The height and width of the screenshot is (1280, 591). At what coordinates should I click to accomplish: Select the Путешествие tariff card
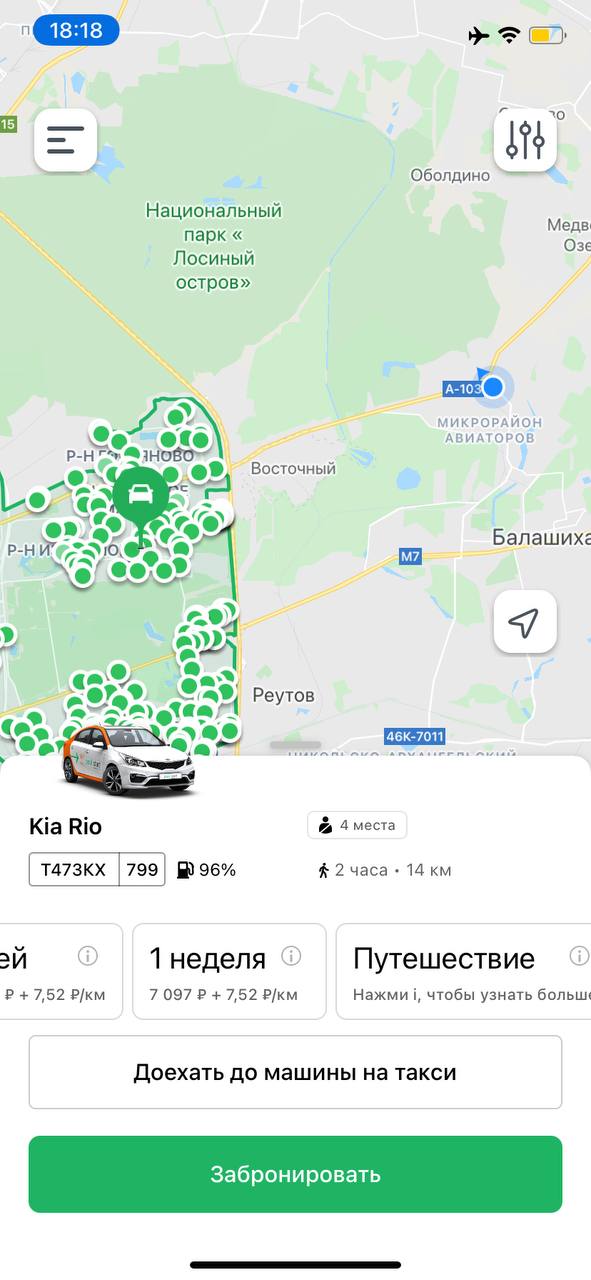[464, 971]
